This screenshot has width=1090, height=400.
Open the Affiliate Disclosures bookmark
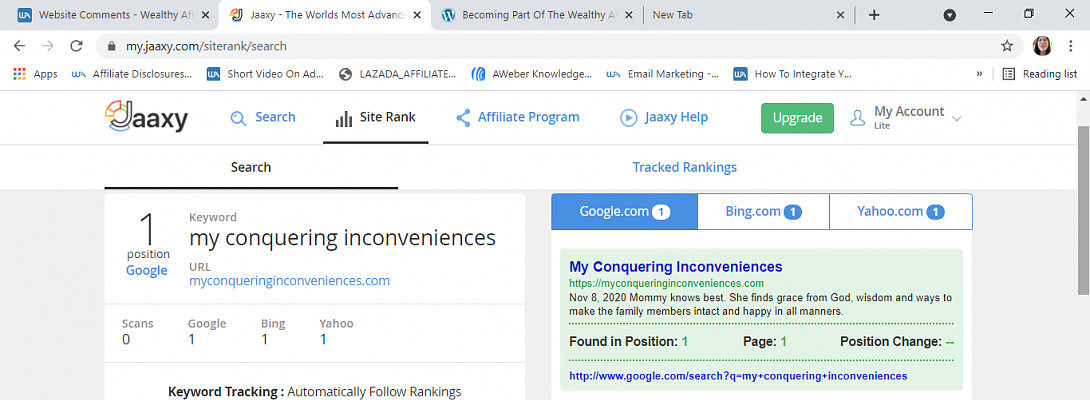(132, 74)
